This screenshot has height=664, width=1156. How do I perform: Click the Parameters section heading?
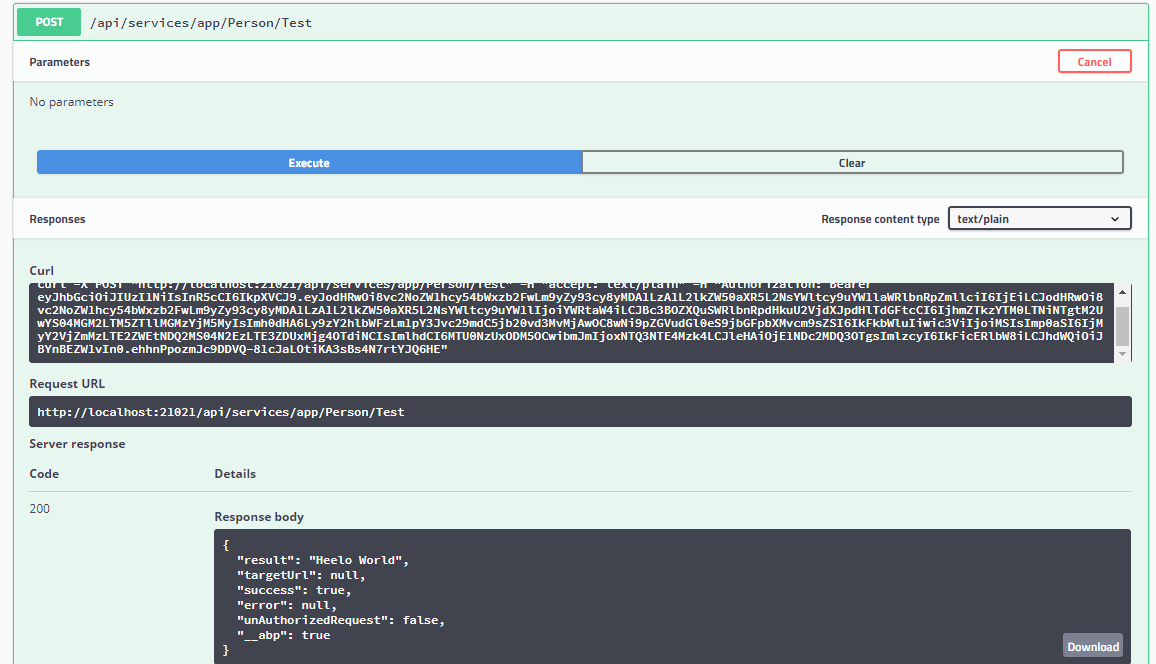pyautogui.click(x=60, y=62)
